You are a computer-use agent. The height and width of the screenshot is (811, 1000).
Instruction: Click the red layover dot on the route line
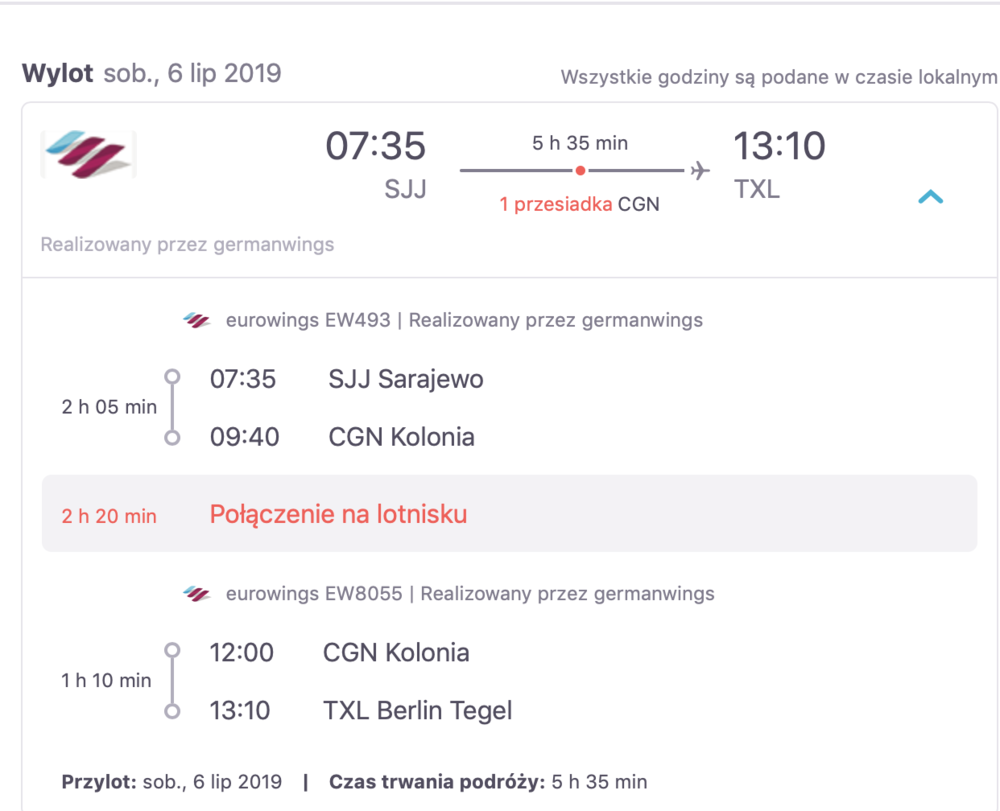(580, 171)
